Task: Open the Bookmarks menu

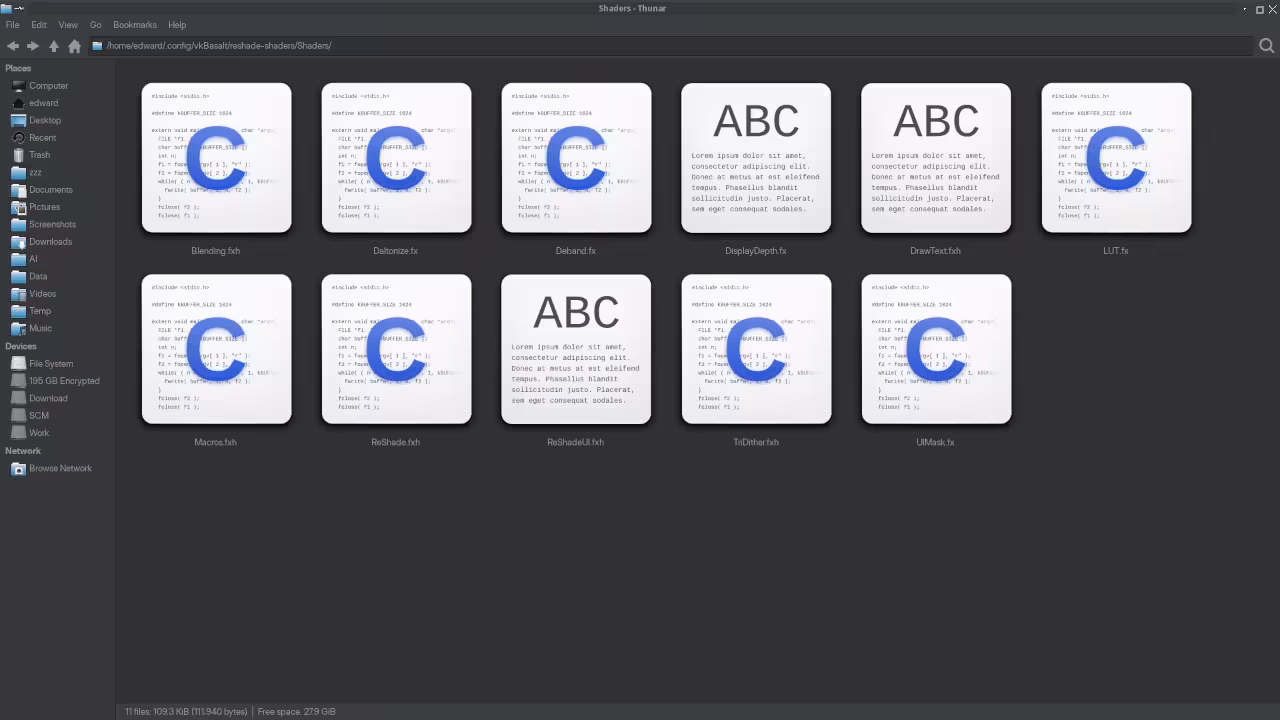Action: tap(135, 25)
